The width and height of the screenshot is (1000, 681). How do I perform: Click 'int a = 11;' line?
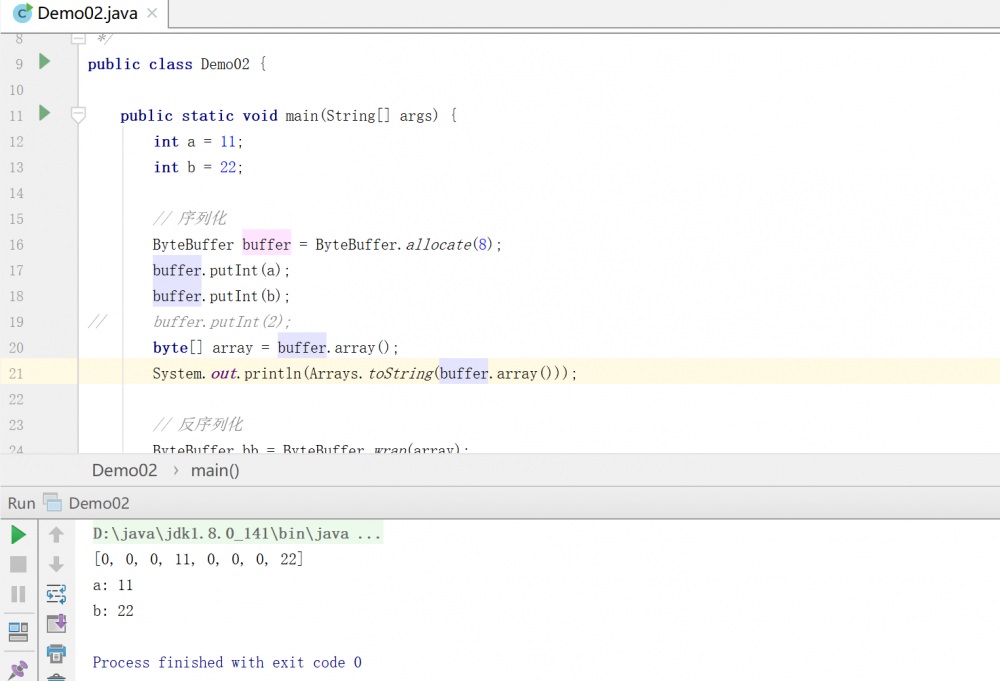click(x=198, y=142)
